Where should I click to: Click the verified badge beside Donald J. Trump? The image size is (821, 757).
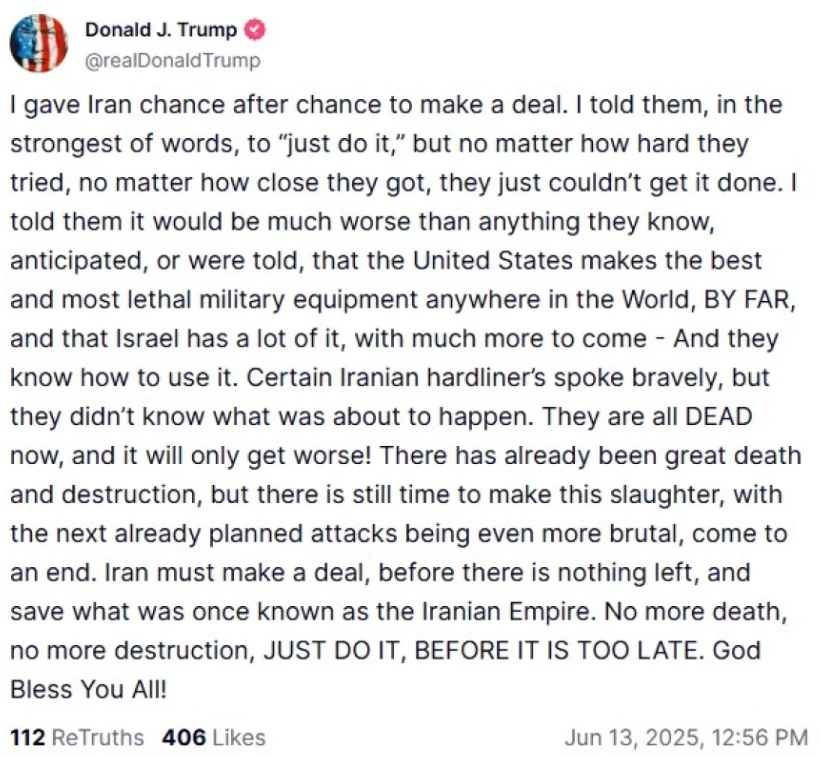click(255, 31)
